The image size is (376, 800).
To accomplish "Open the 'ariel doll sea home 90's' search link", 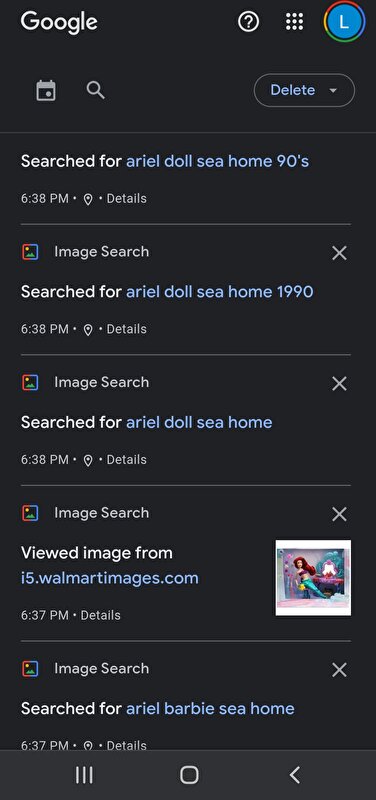I will (x=217, y=161).
